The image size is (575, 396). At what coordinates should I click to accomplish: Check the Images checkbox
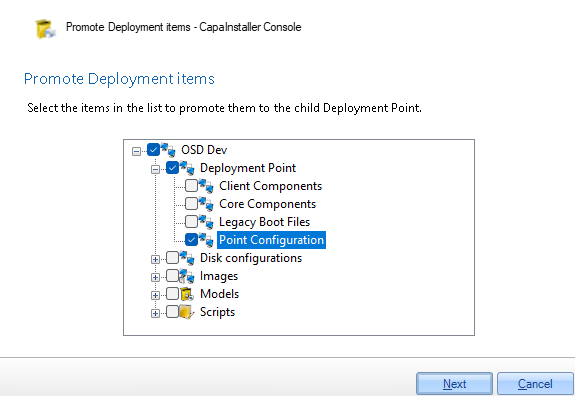click(172, 275)
